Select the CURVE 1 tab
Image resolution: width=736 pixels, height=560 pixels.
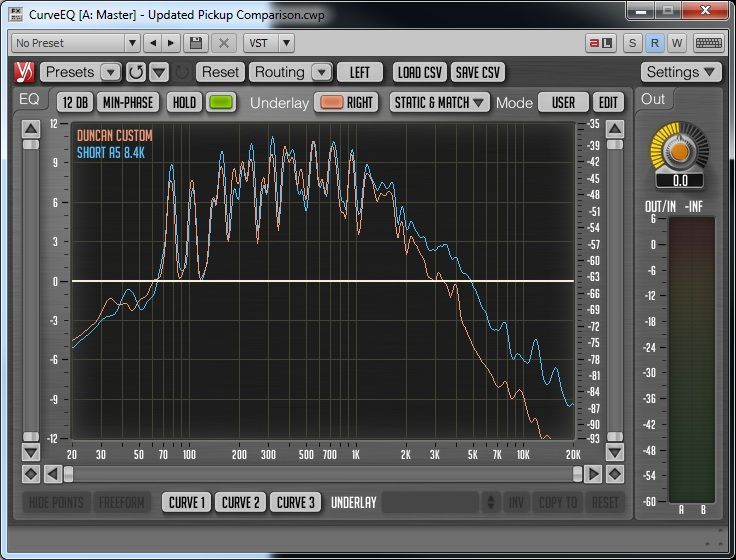point(186,503)
